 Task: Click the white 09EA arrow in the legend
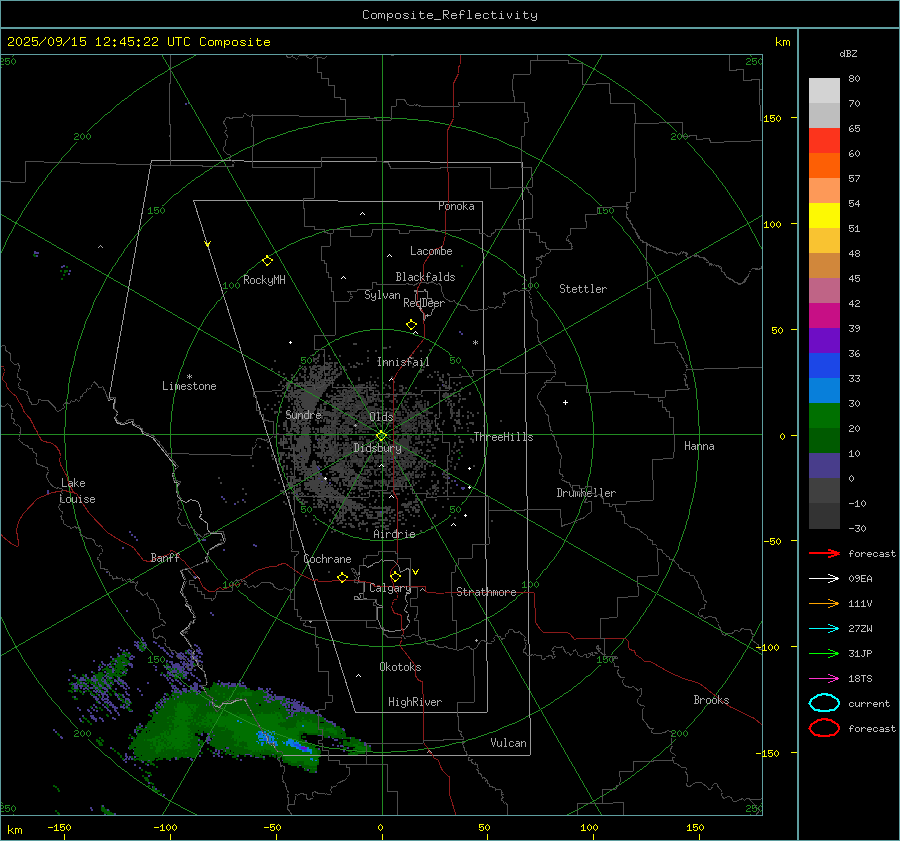(x=824, y=579)
